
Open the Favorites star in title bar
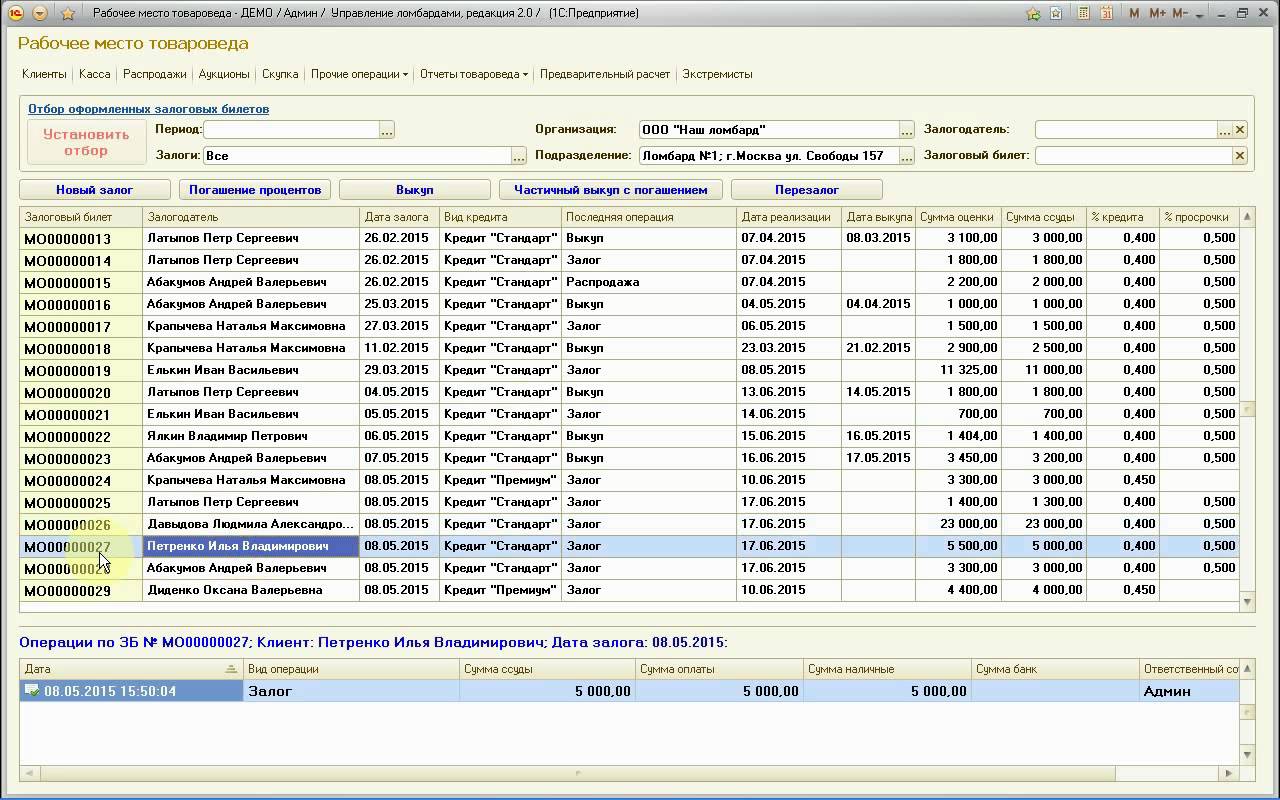pos(68,13)
